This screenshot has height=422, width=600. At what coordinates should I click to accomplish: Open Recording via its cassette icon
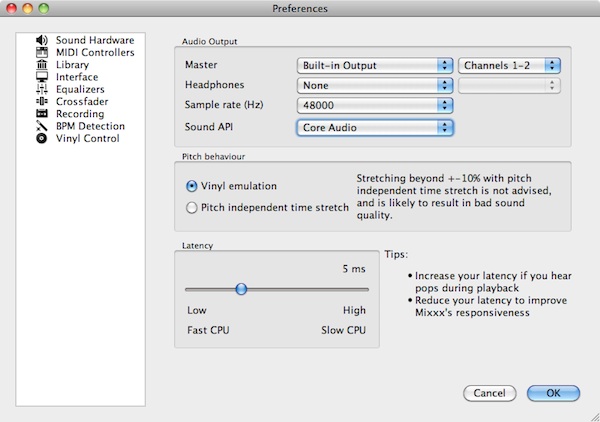point(42,114)
